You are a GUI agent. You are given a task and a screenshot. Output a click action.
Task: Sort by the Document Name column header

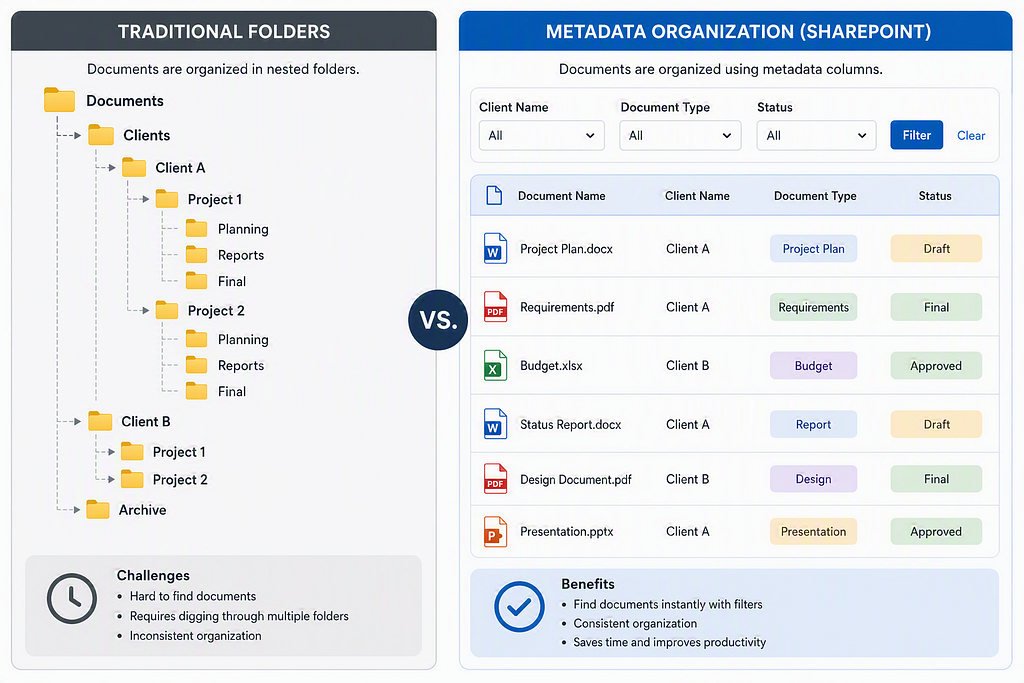point(562,196)
